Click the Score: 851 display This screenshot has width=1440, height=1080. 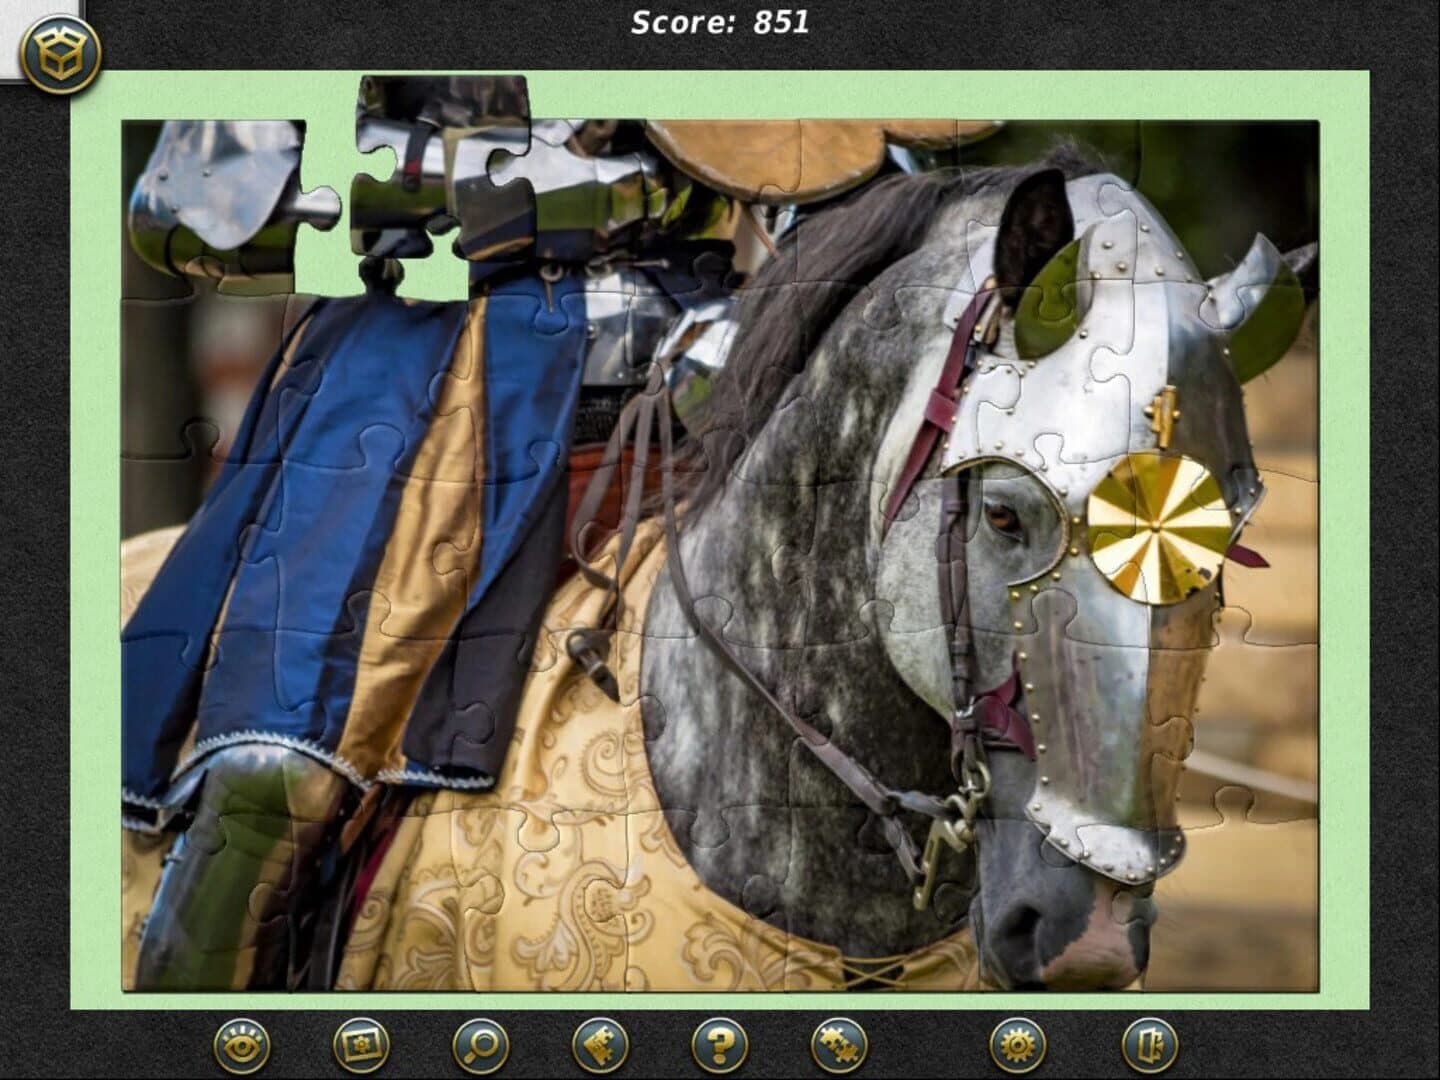(718, 22)
